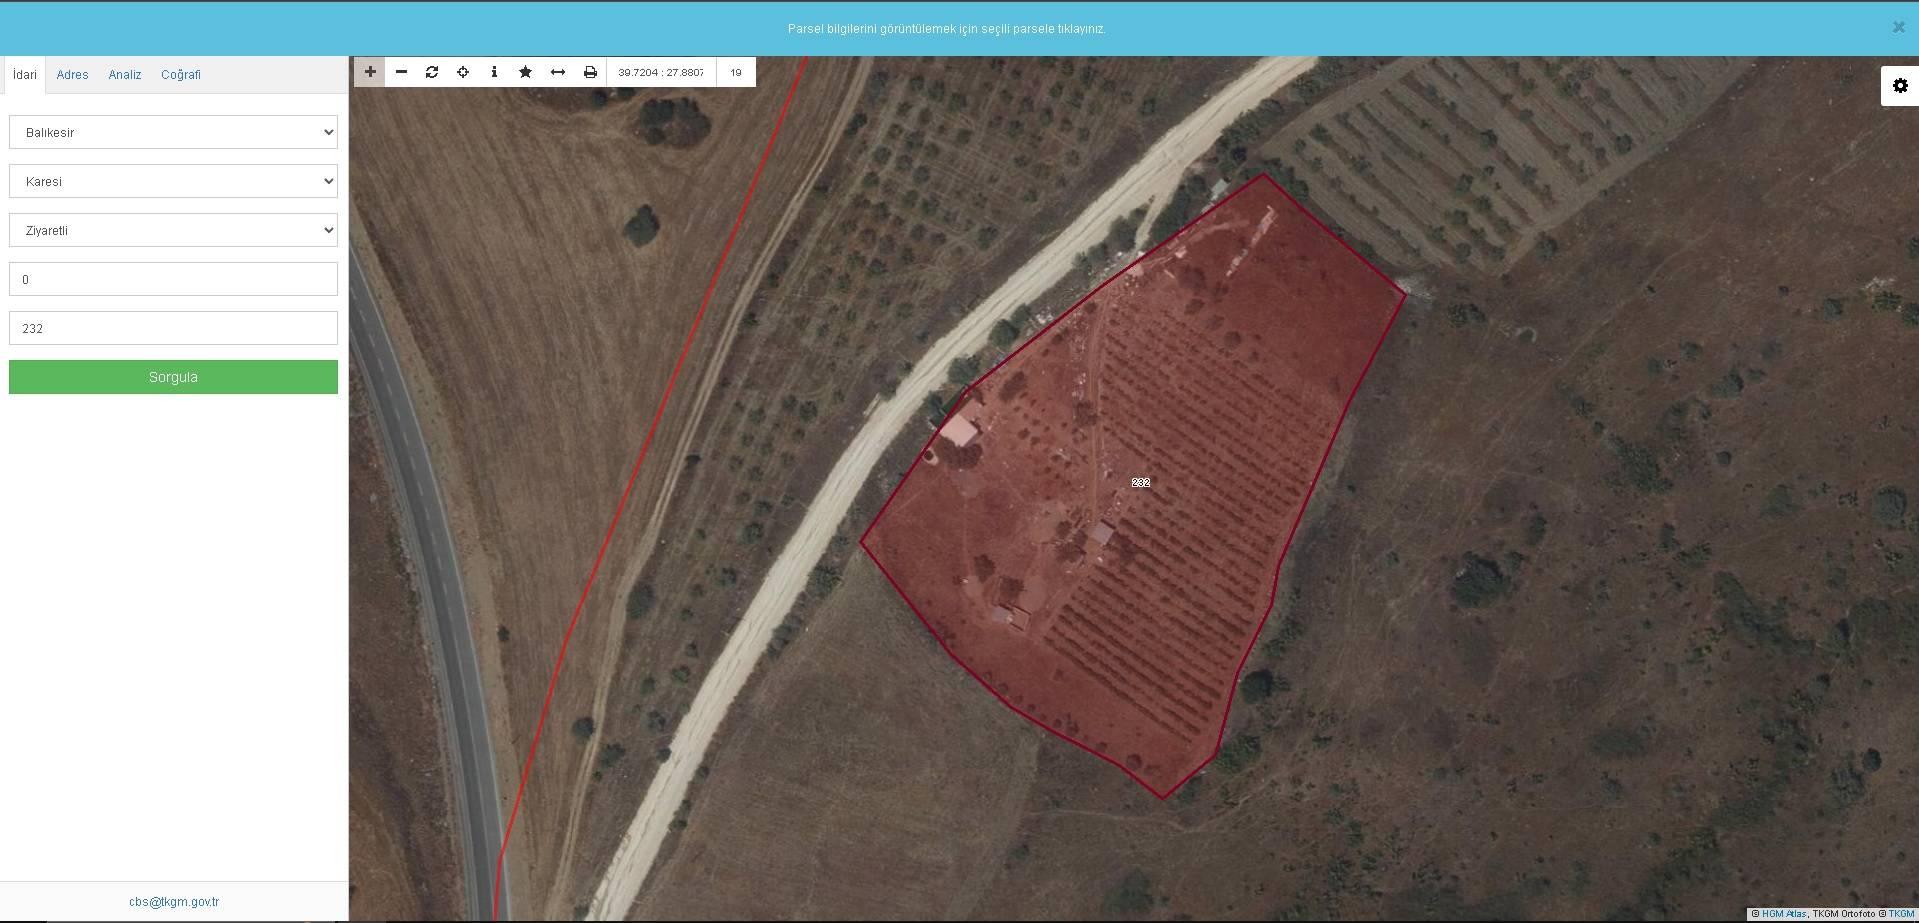Switch to the Adres tab
The width and height of the screenshot is (1919, 923).
[x=72, y=75]
